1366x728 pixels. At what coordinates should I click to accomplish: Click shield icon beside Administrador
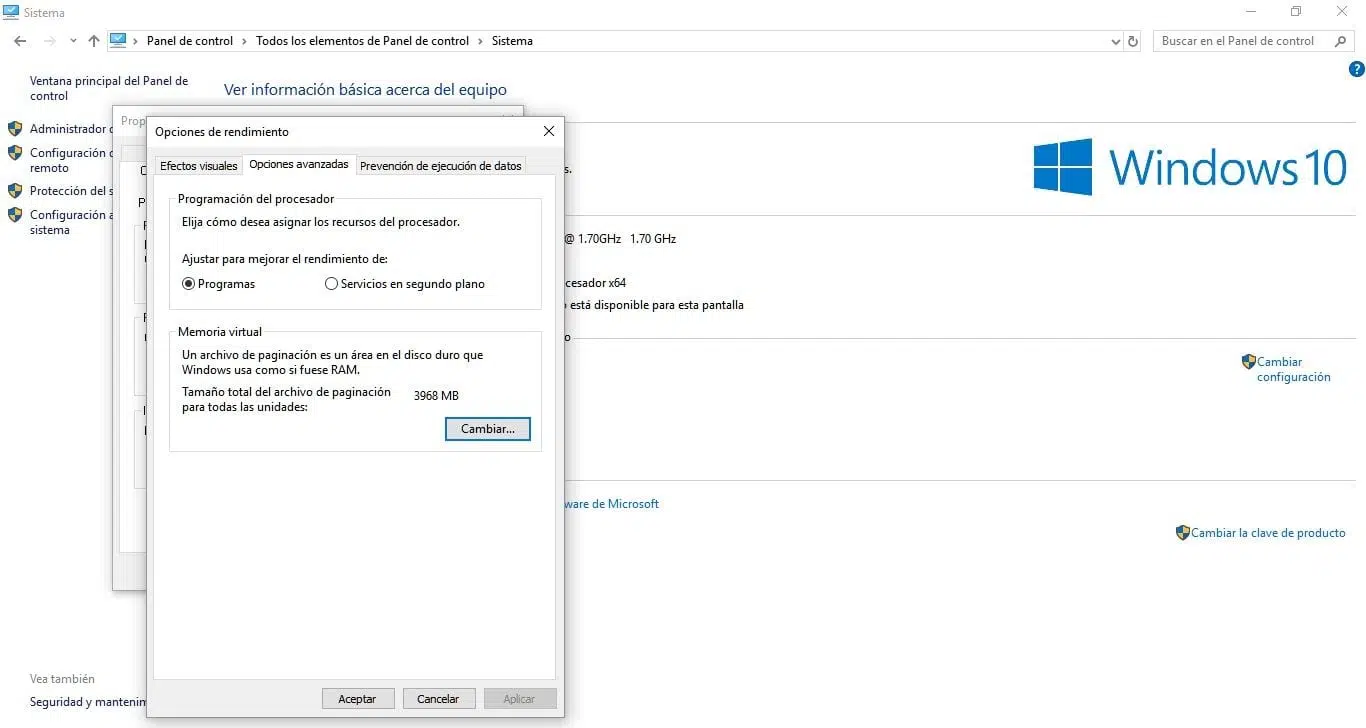tap(15, 129)
